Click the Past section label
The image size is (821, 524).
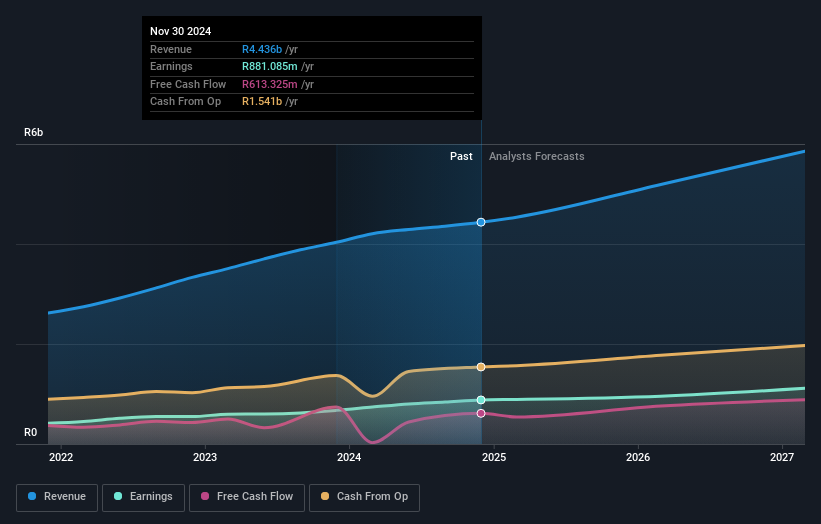pos(461,156)
